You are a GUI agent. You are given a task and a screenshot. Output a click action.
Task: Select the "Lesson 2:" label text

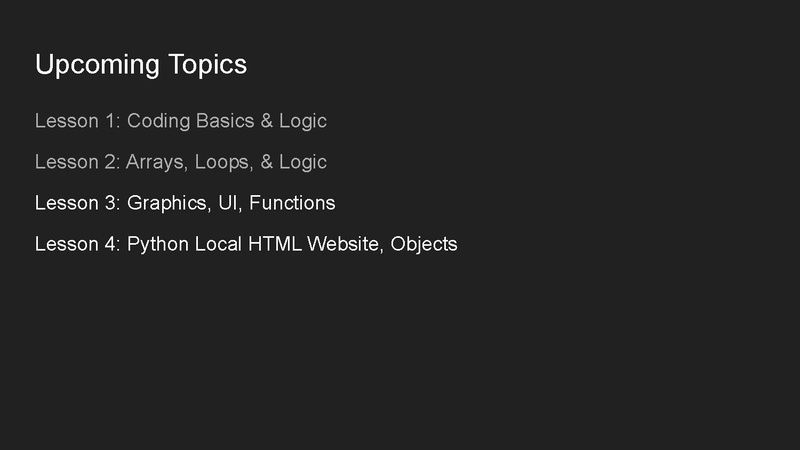coord(78,162)
